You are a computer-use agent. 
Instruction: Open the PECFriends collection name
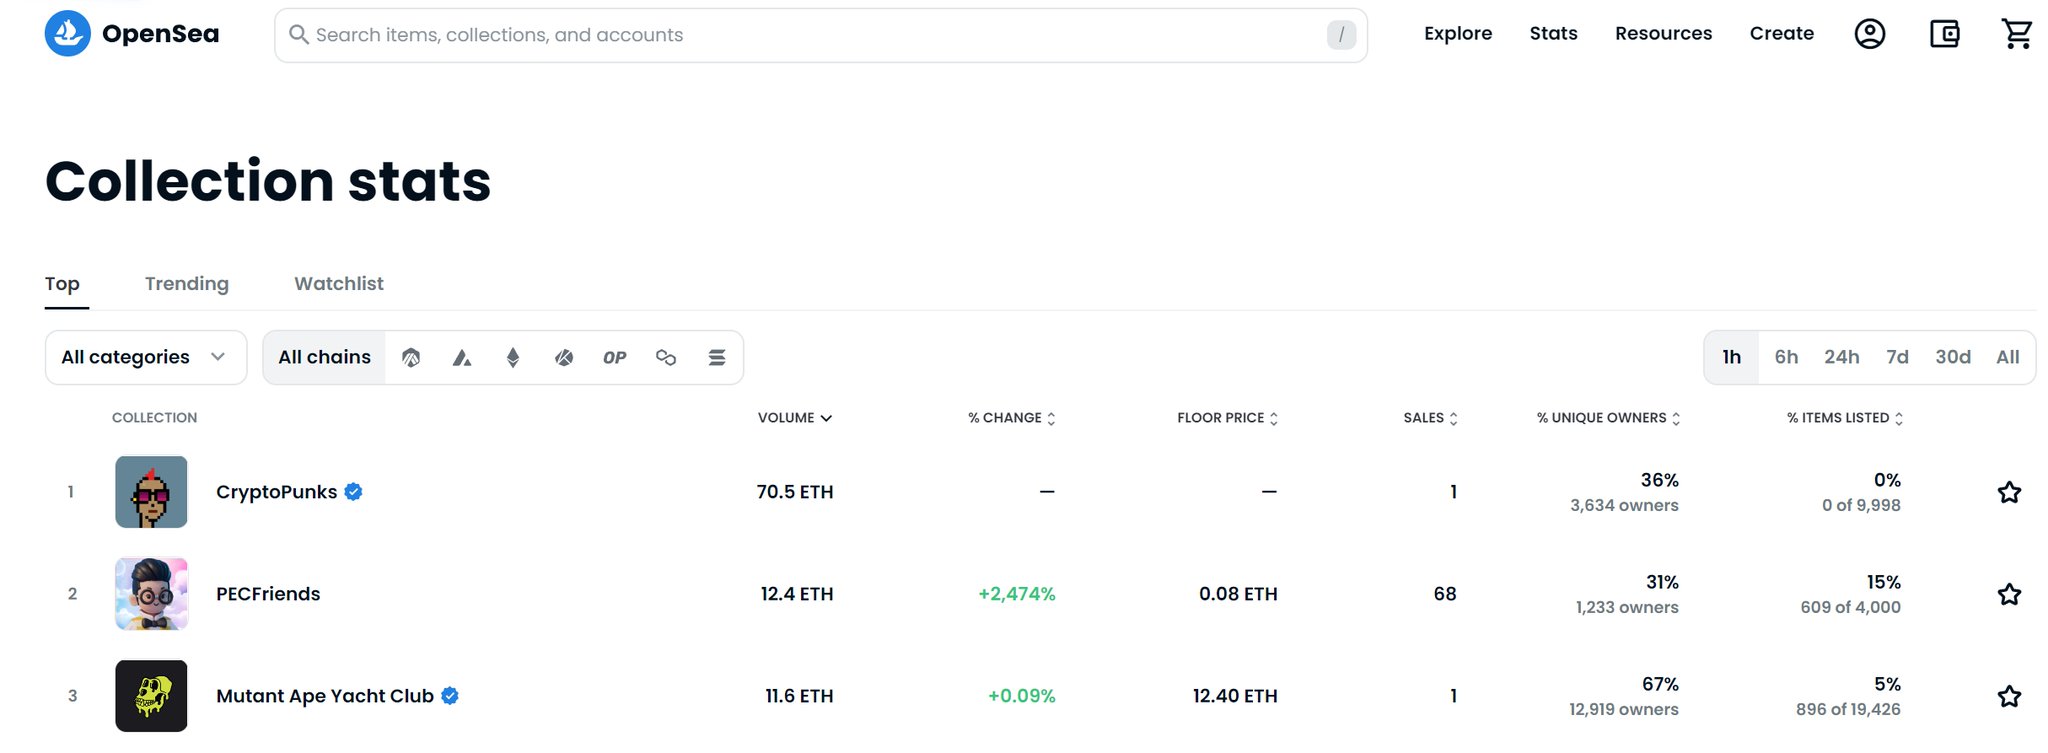(268, 594)
